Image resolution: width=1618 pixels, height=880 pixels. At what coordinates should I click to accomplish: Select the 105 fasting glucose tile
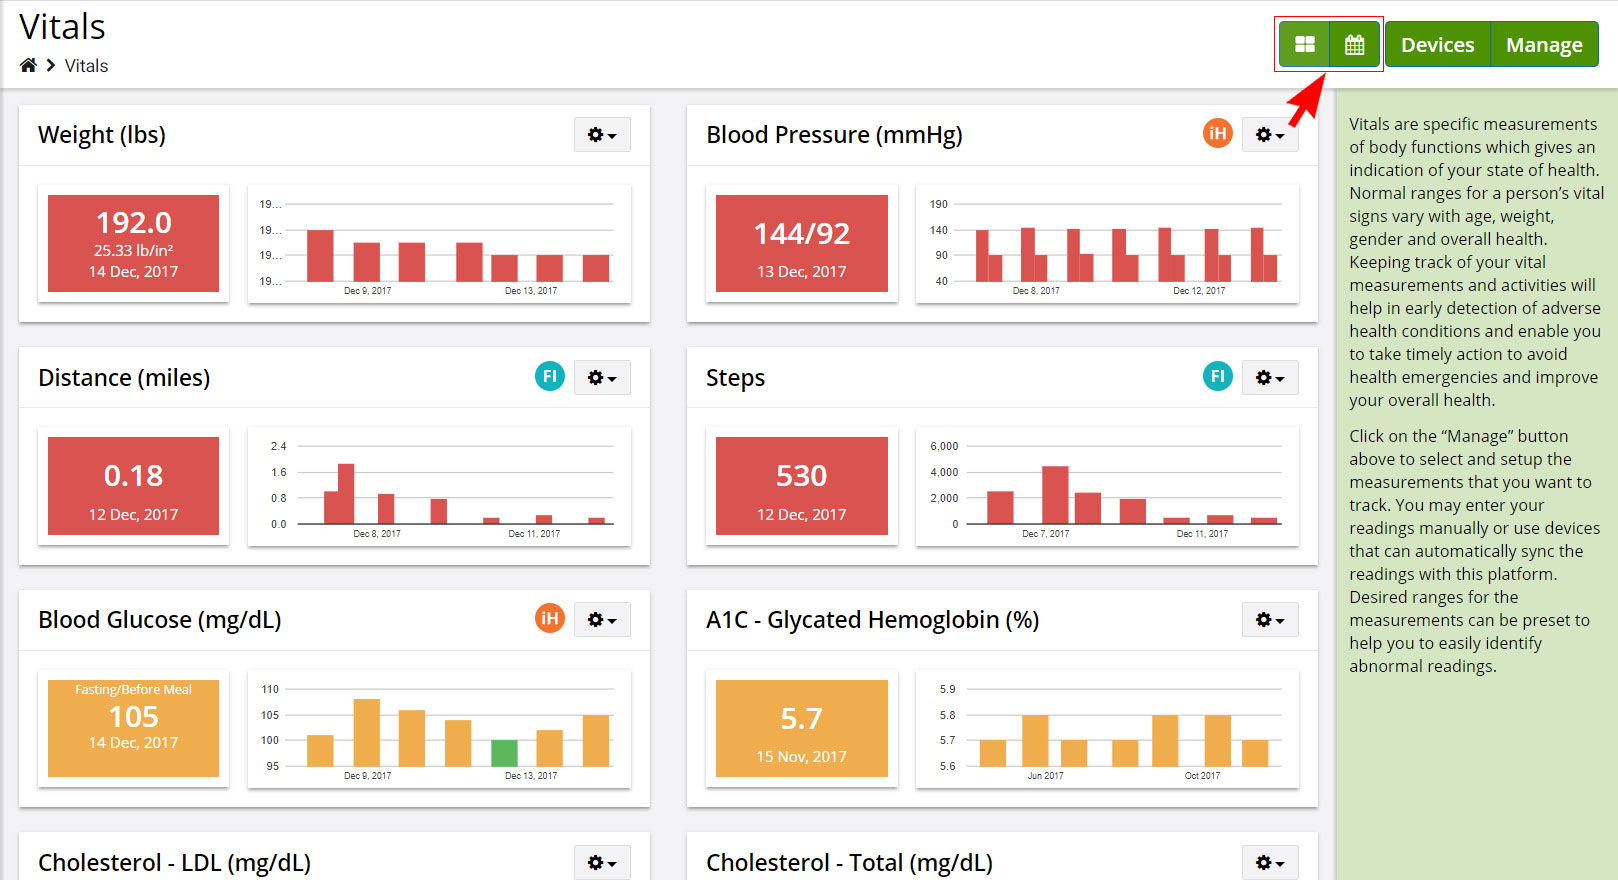coord(133,728)
